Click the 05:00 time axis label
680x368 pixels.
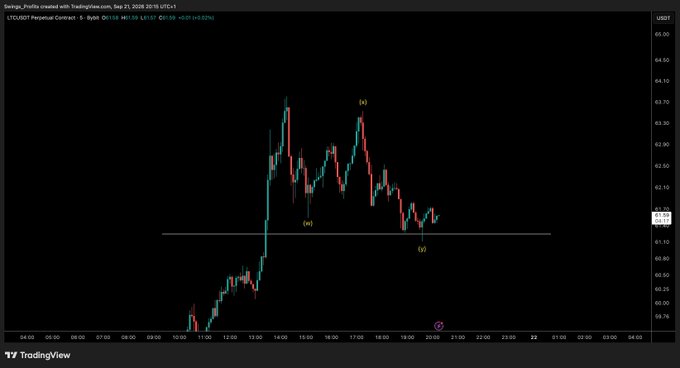tap(52, 337)
